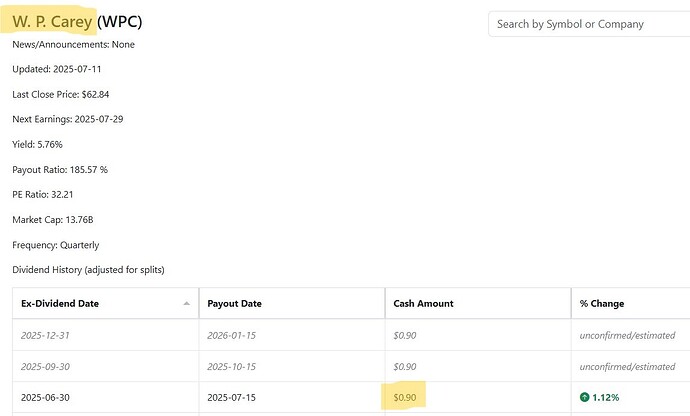This screenshot has width=690, height=416.
Task: Select the 'Yield: 5.76%' line
Action: click(x=37, y=144)
